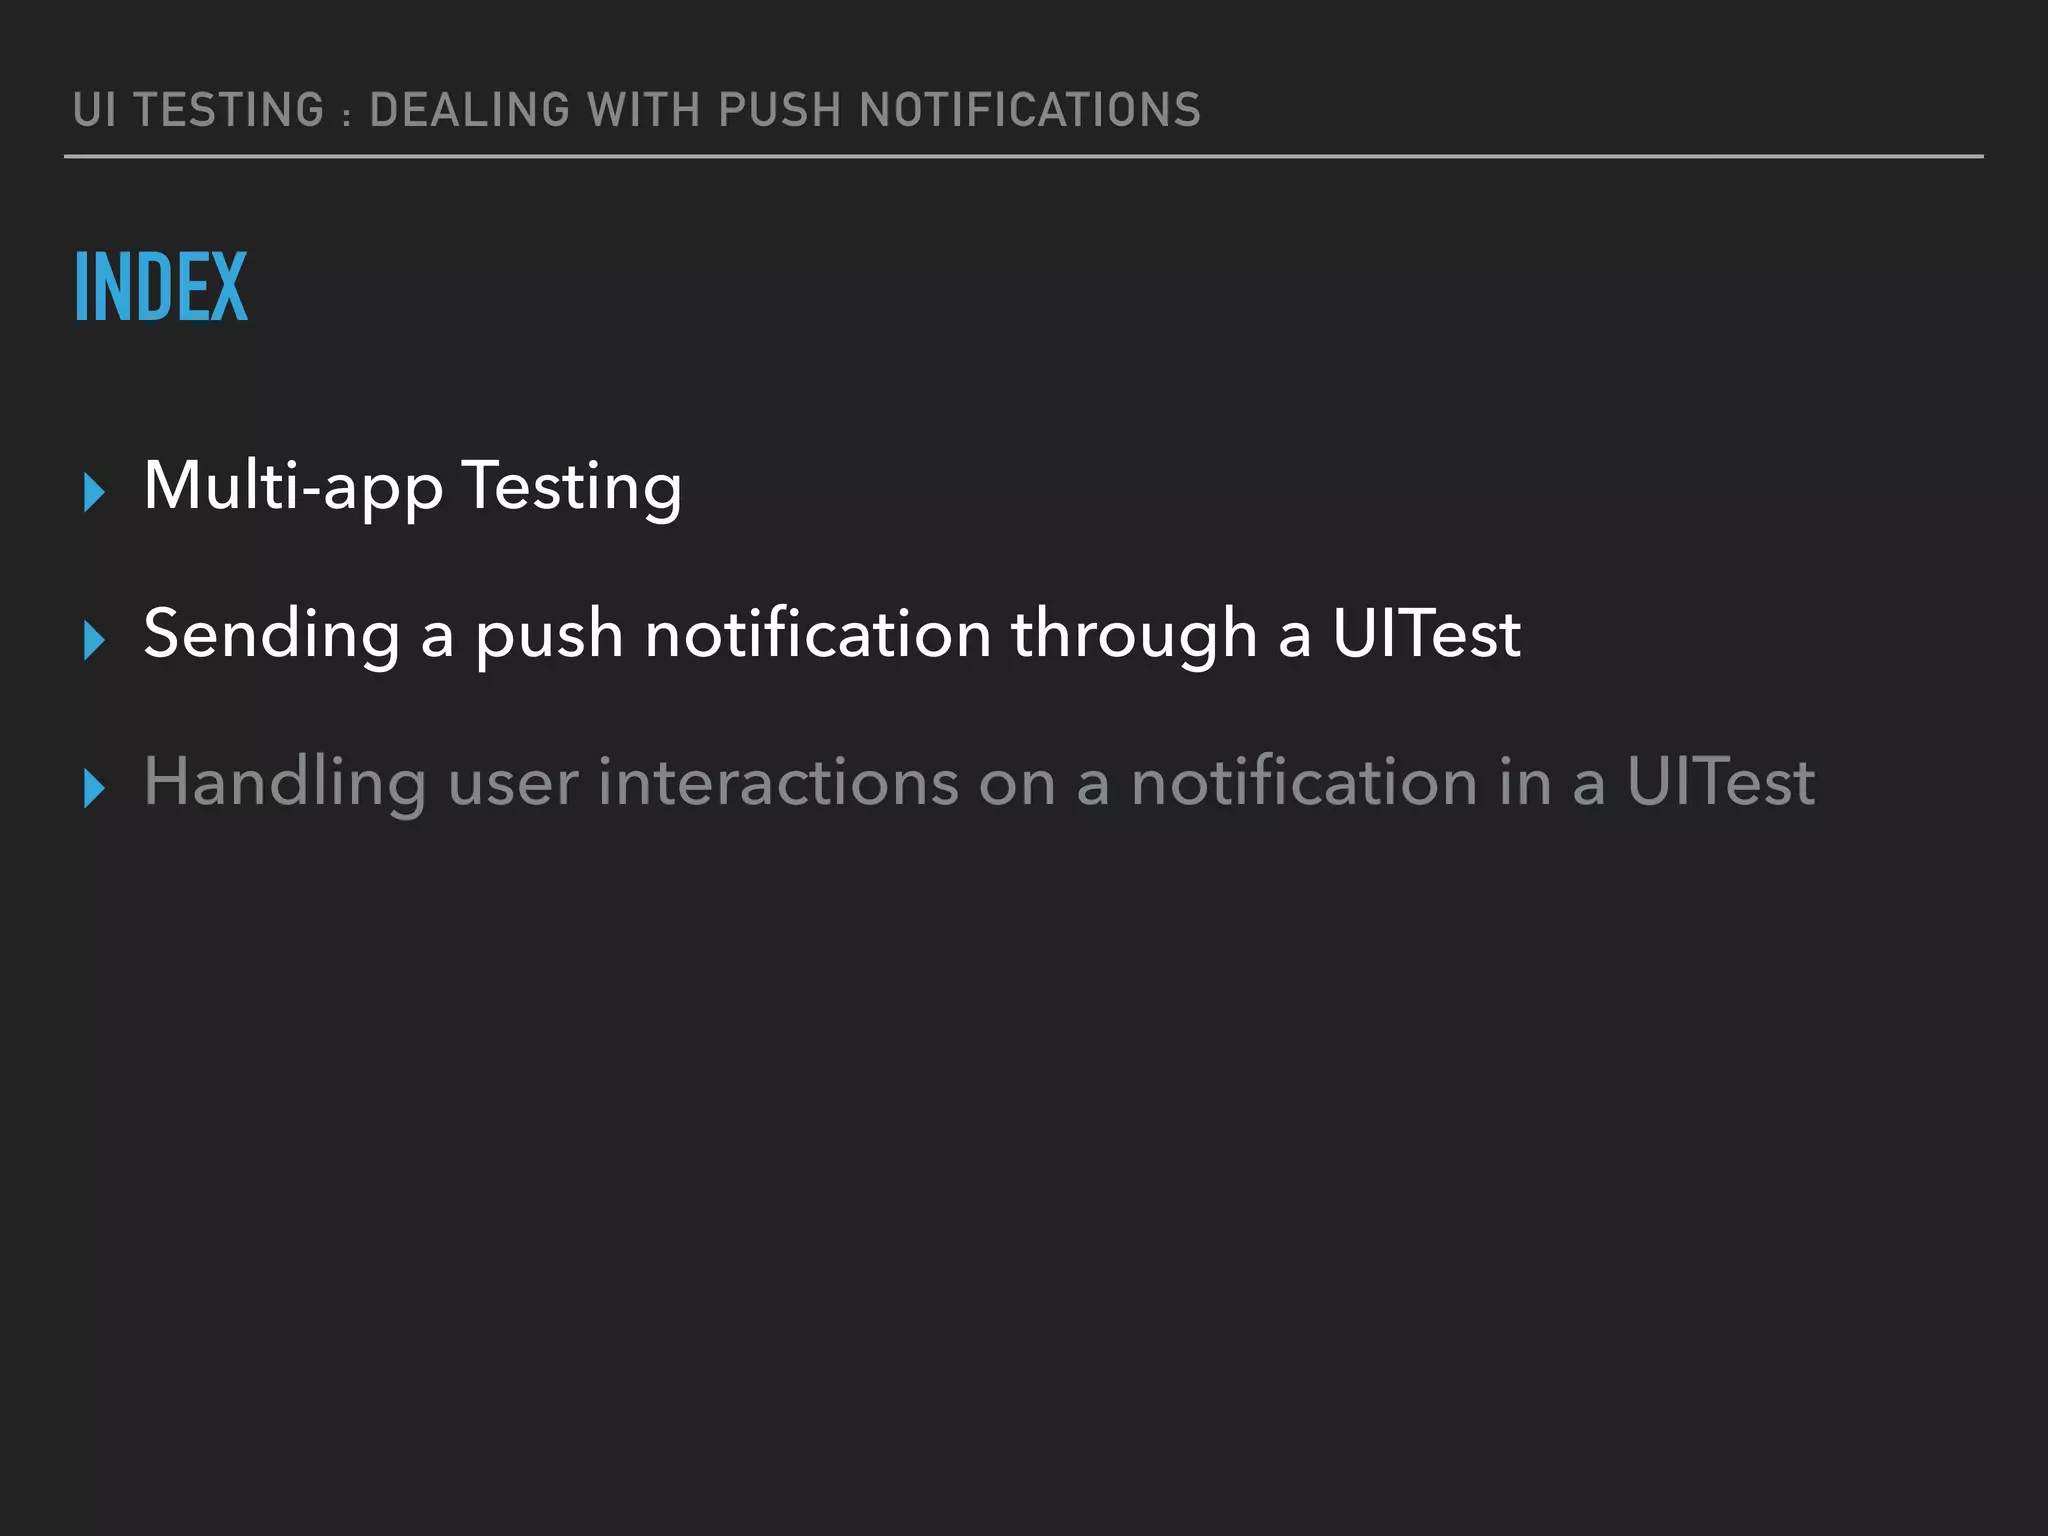Viewport: 2048px width, 1536px height.
Task: Click the words UI TESTING in the header
Action: click(x=198, y=110)
